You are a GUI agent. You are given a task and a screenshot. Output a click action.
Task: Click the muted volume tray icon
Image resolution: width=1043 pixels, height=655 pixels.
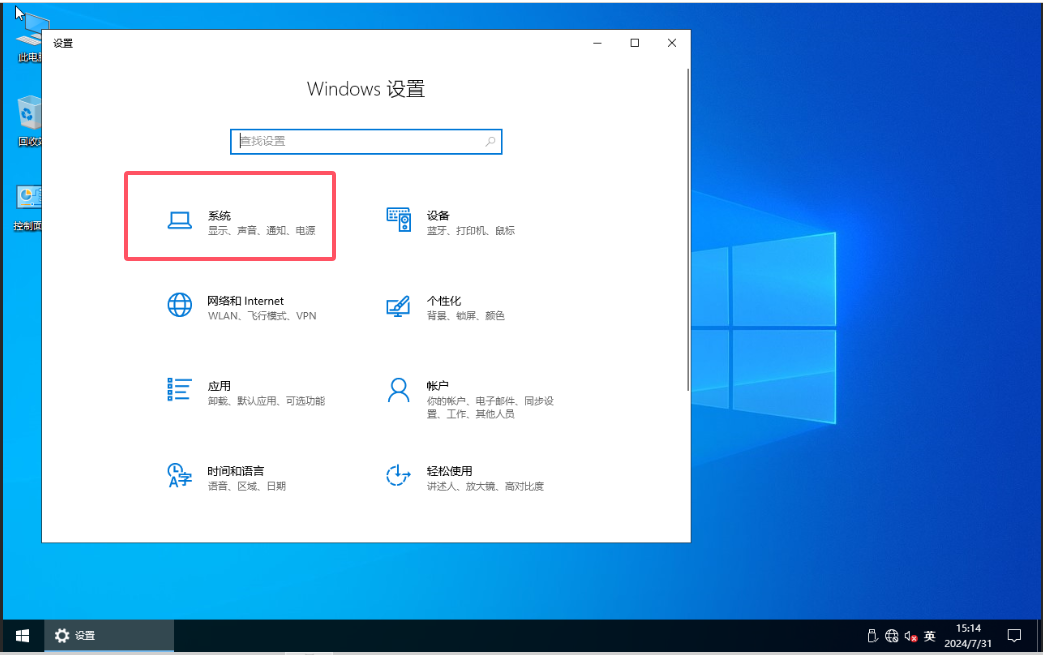click(x=911, y=636)
